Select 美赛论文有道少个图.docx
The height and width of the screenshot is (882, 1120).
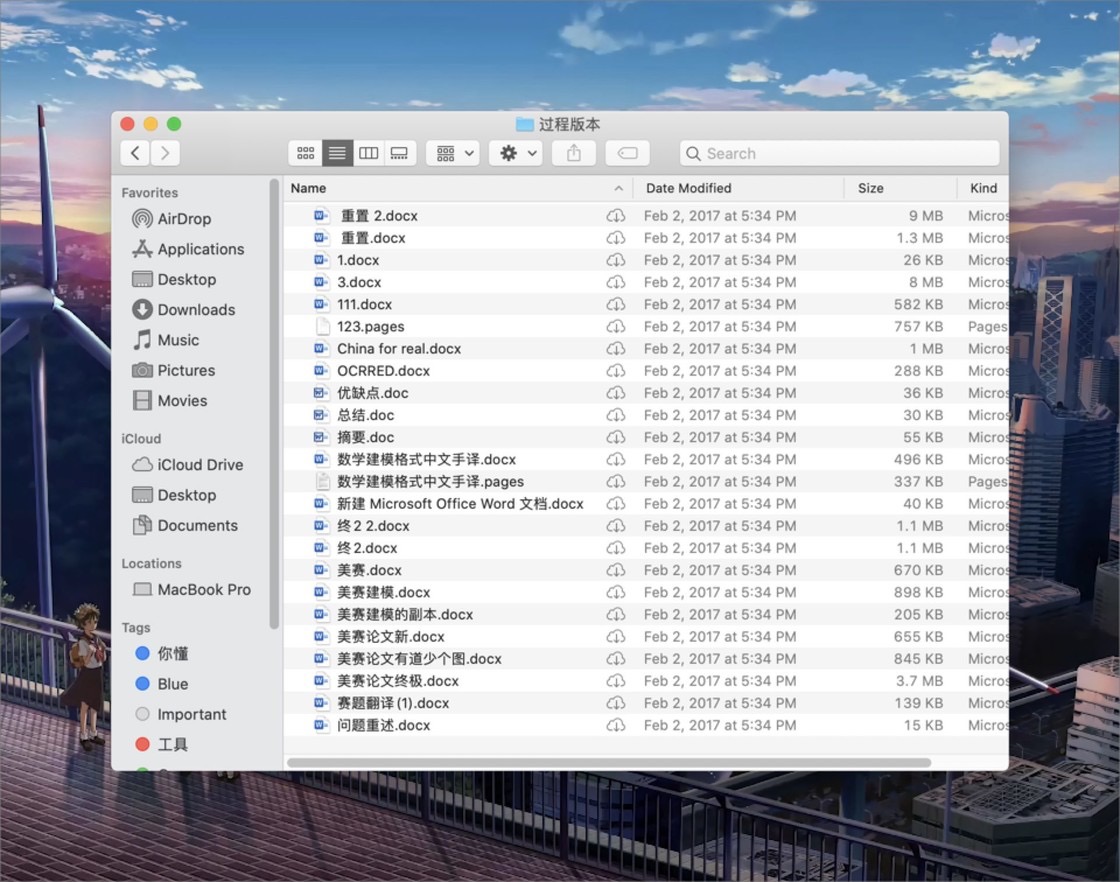tap(646, 658)
